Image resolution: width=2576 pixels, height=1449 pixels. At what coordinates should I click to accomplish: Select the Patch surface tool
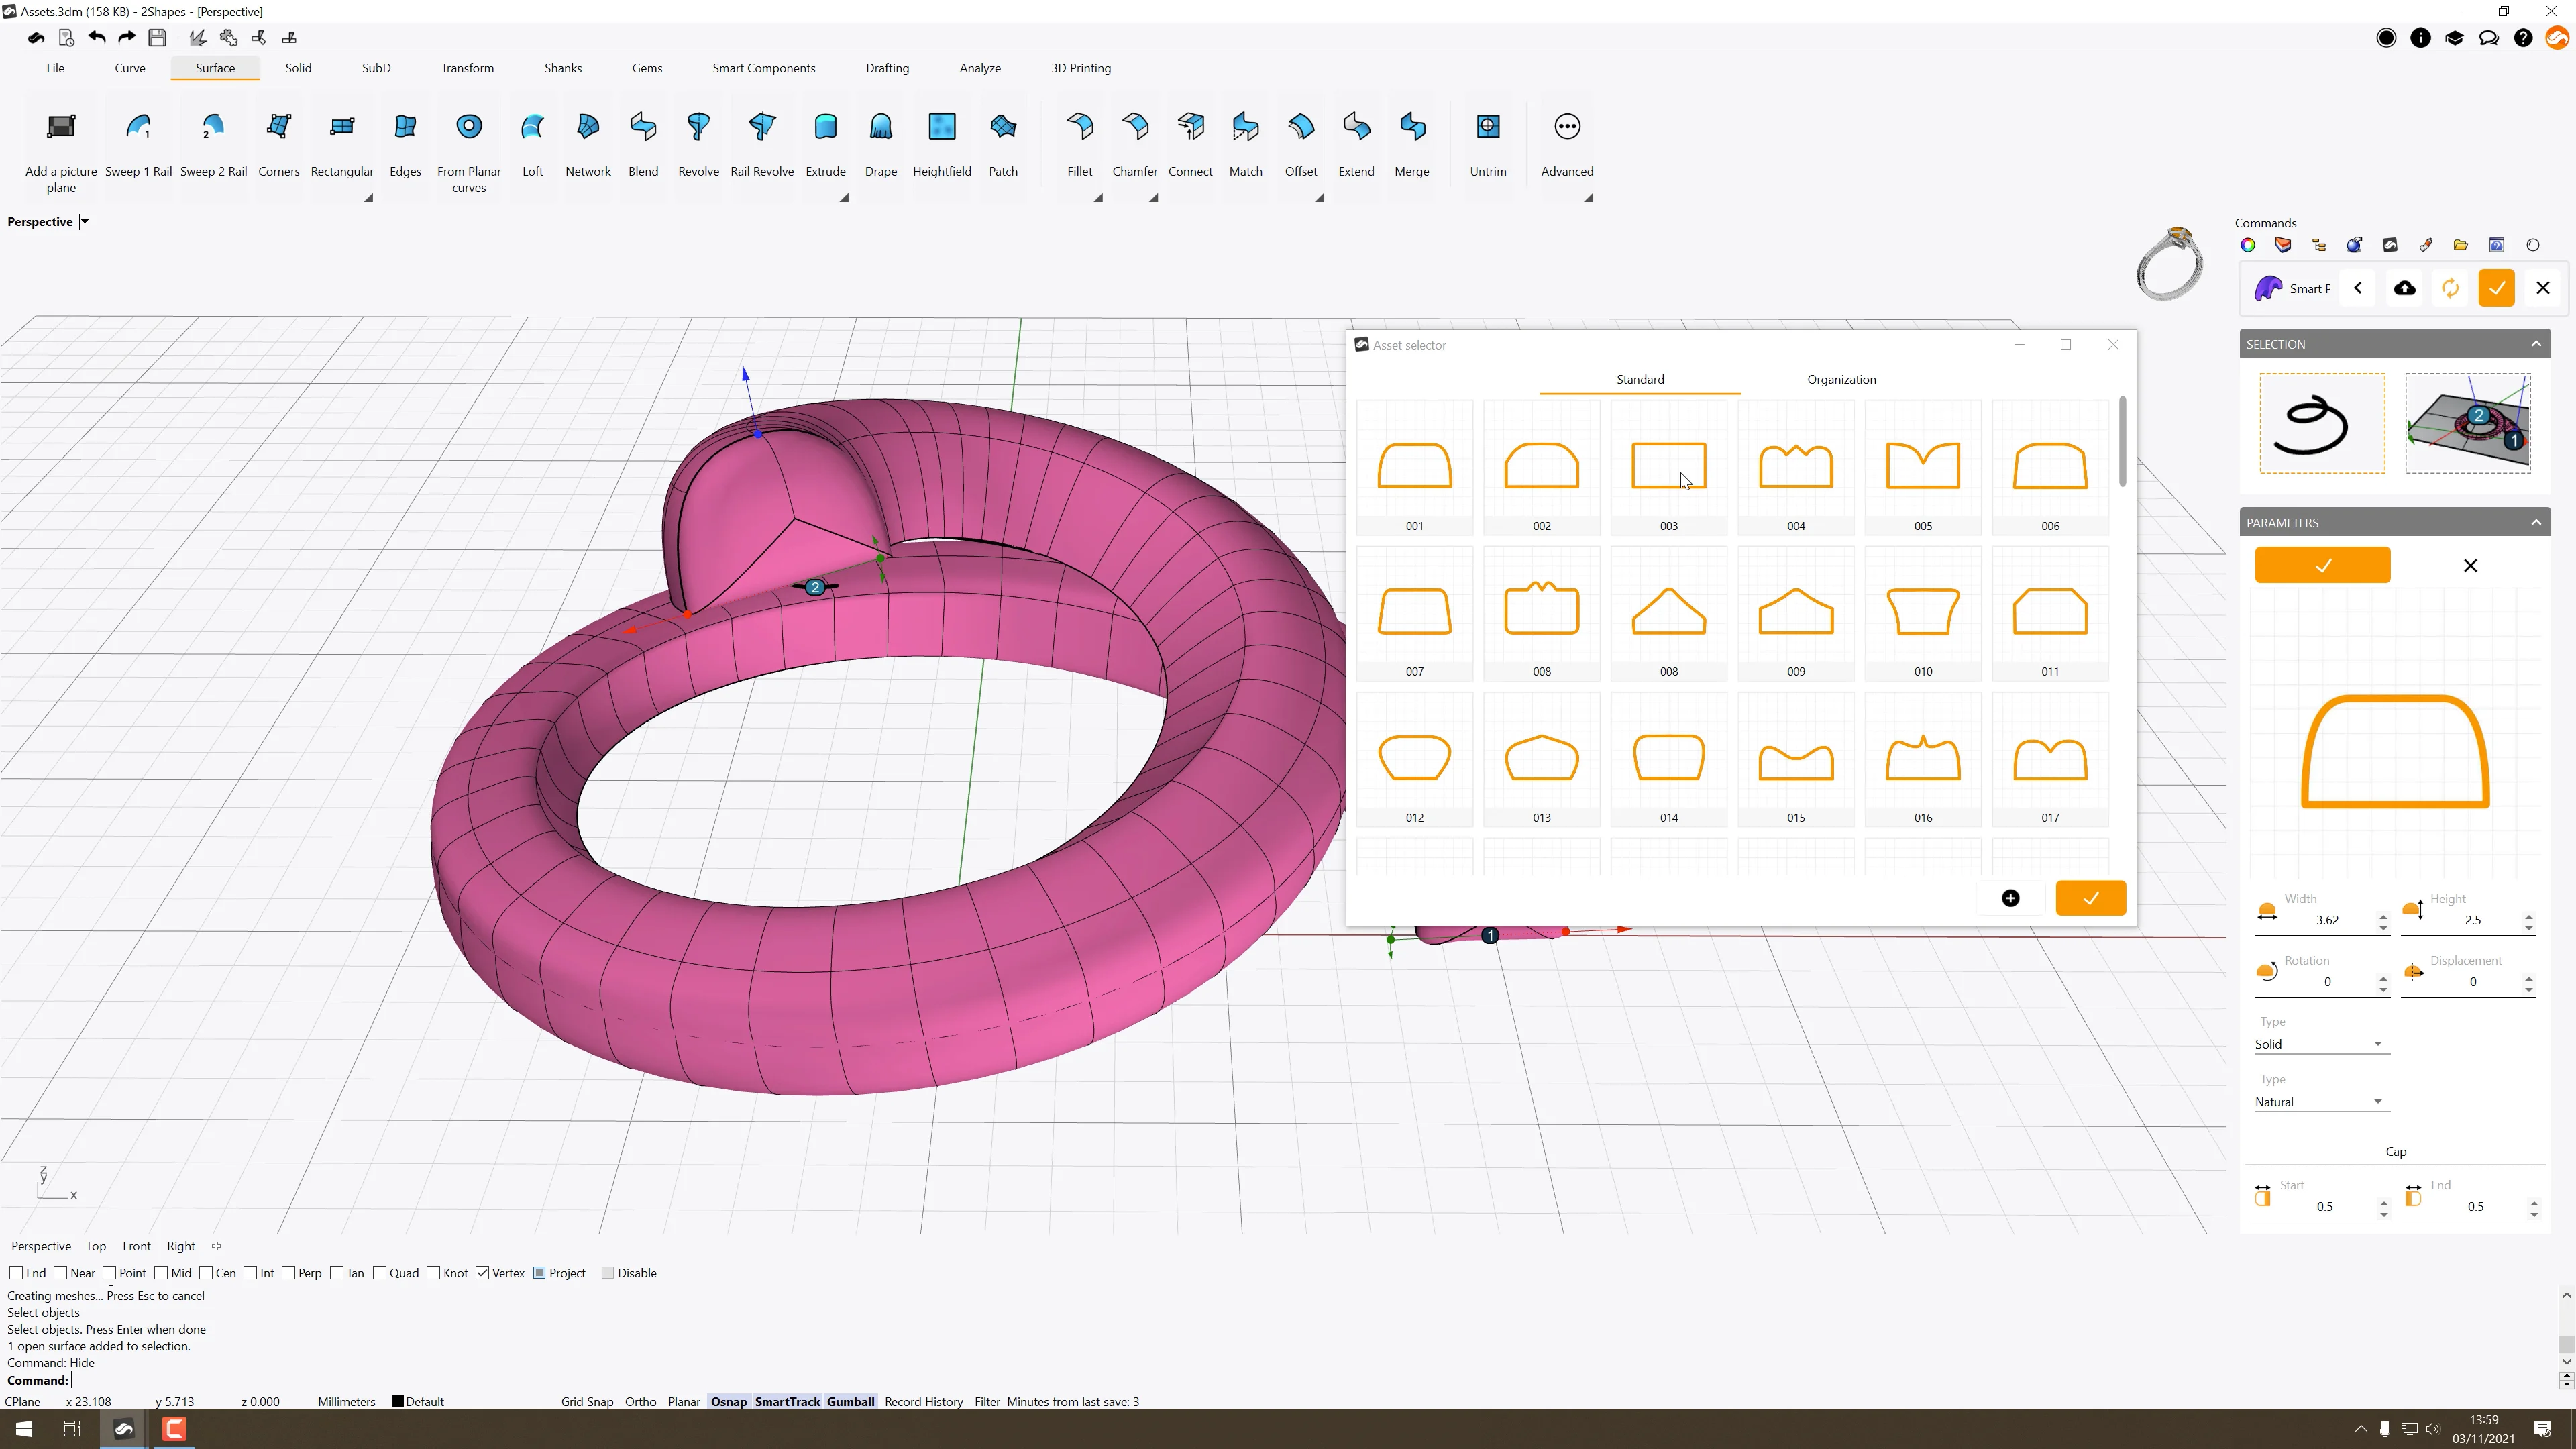point(1003,144)
